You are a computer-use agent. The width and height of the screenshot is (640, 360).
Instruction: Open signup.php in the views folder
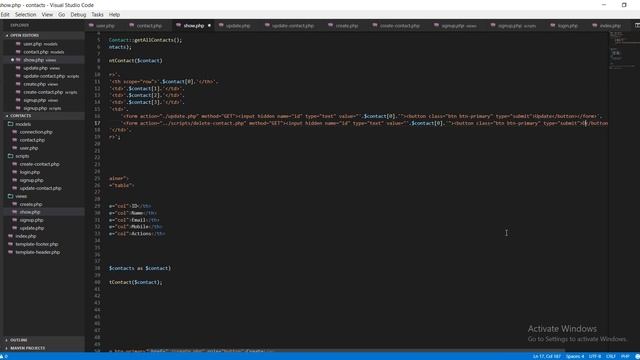31,220
